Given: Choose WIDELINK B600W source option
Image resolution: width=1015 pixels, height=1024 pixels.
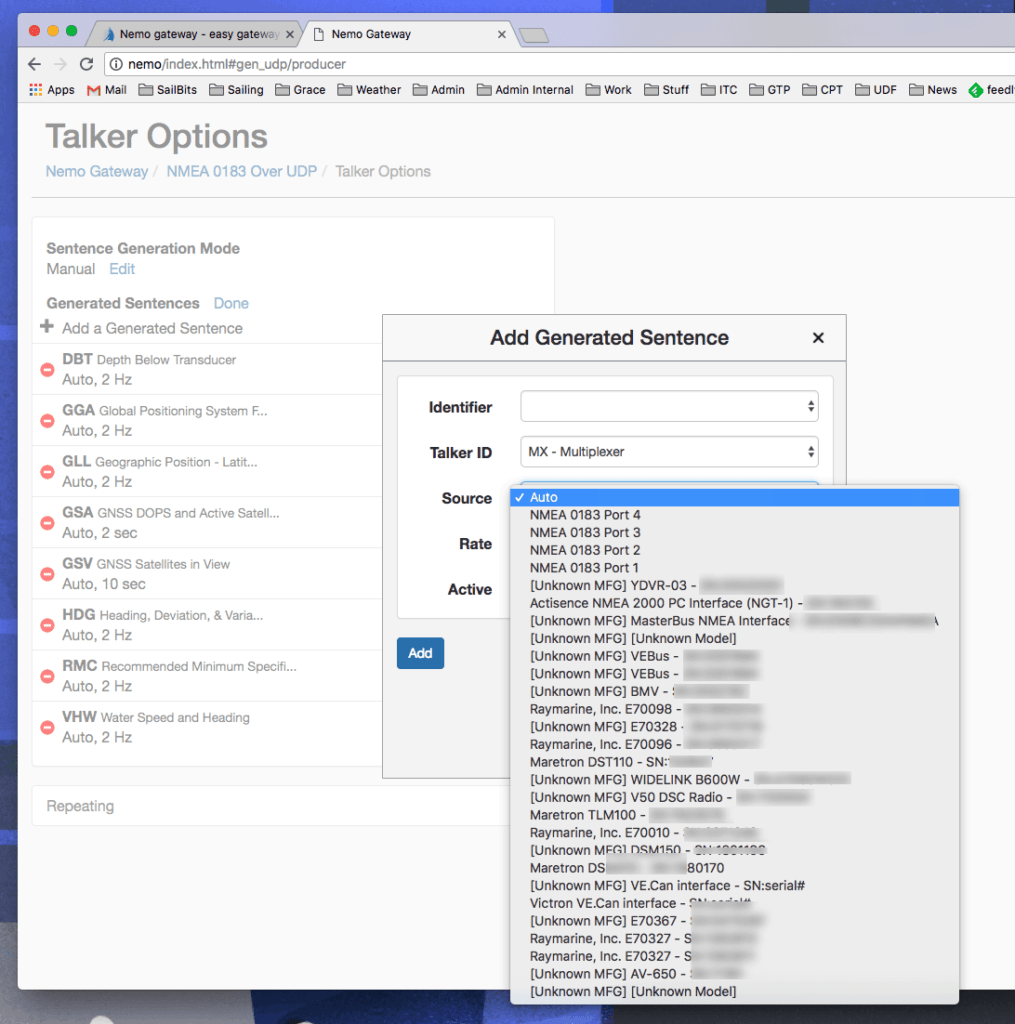Looking at the screenshot, I should (735, 779).
